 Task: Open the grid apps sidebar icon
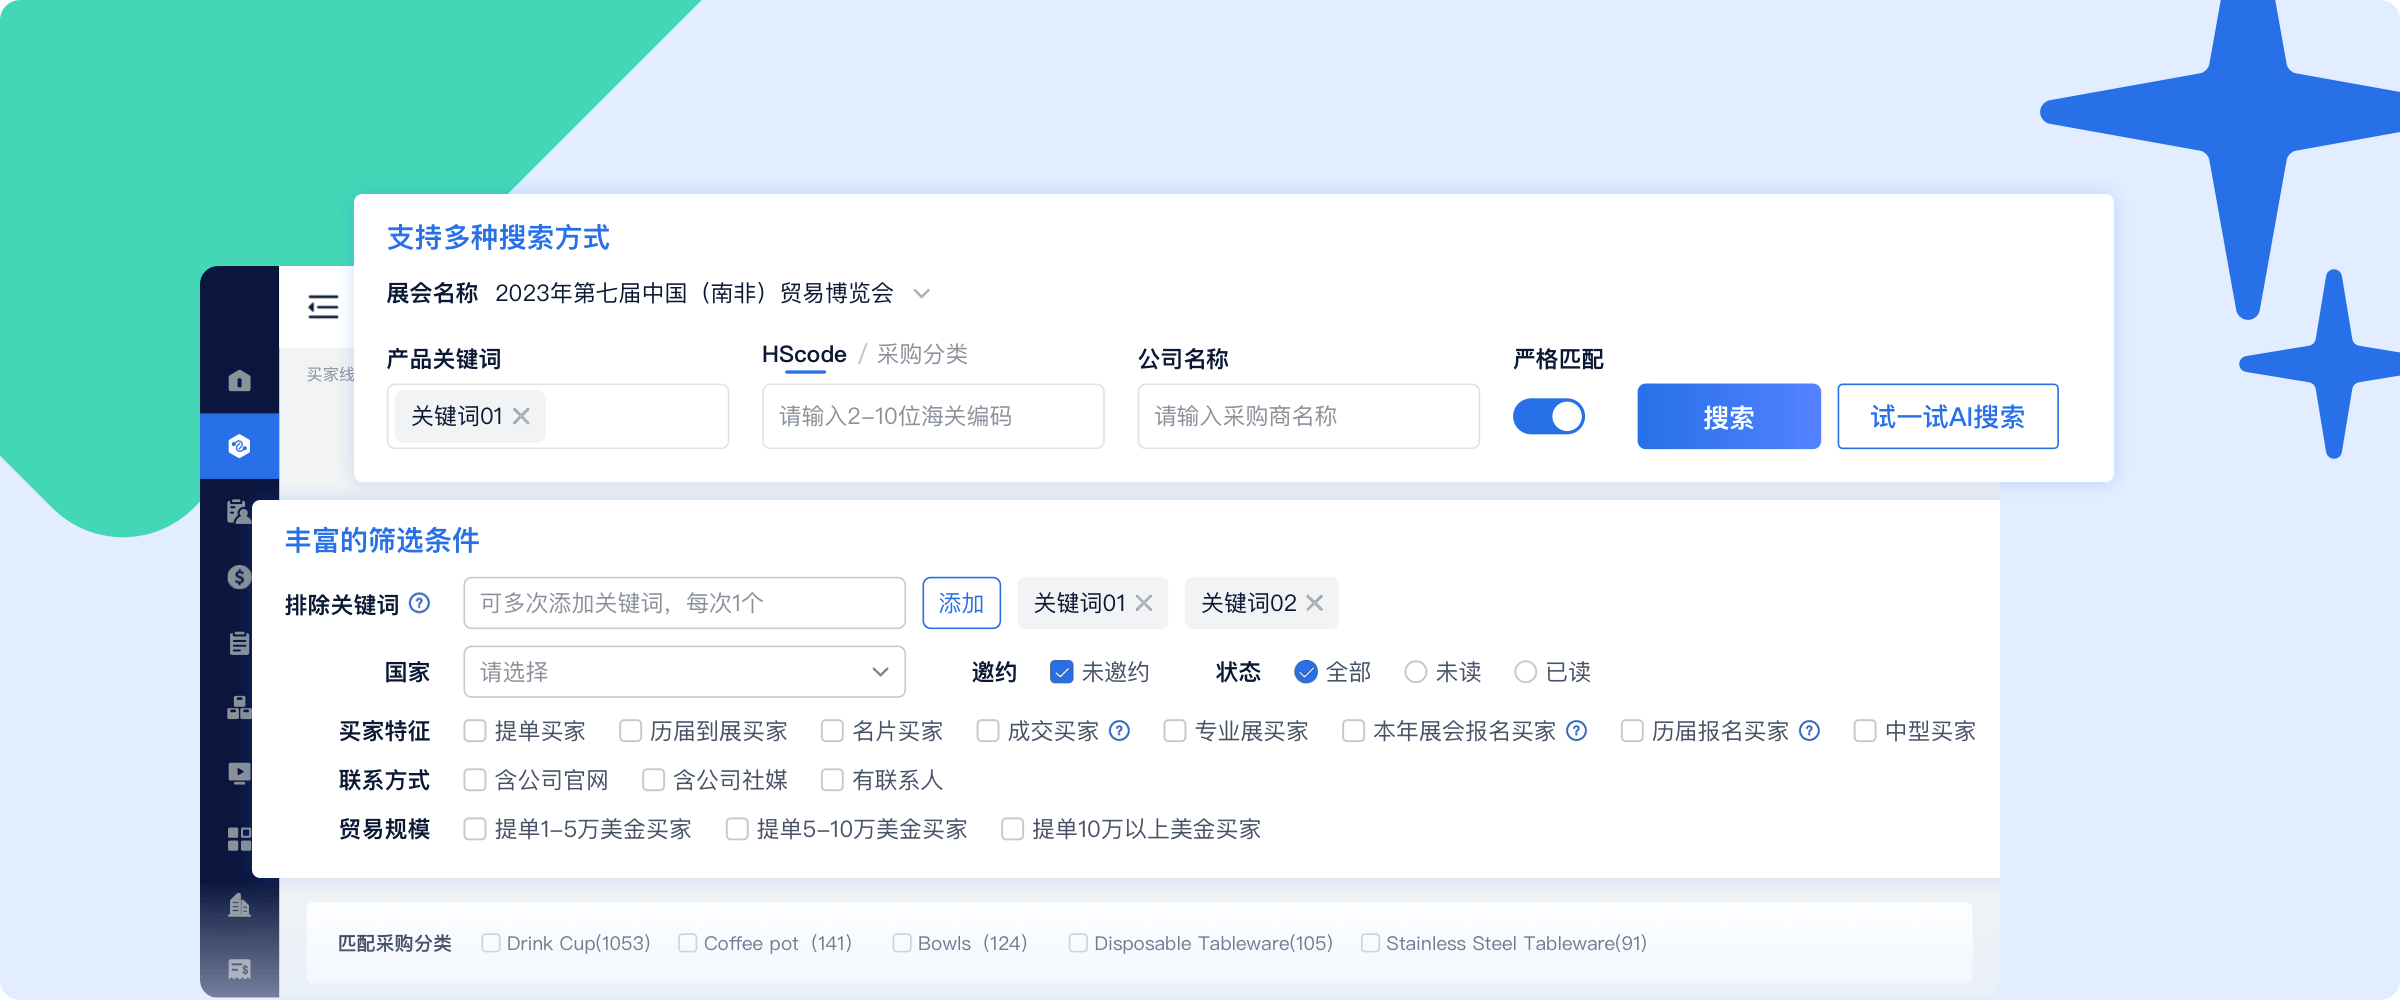pyautogui.click(x=239, y=839)
